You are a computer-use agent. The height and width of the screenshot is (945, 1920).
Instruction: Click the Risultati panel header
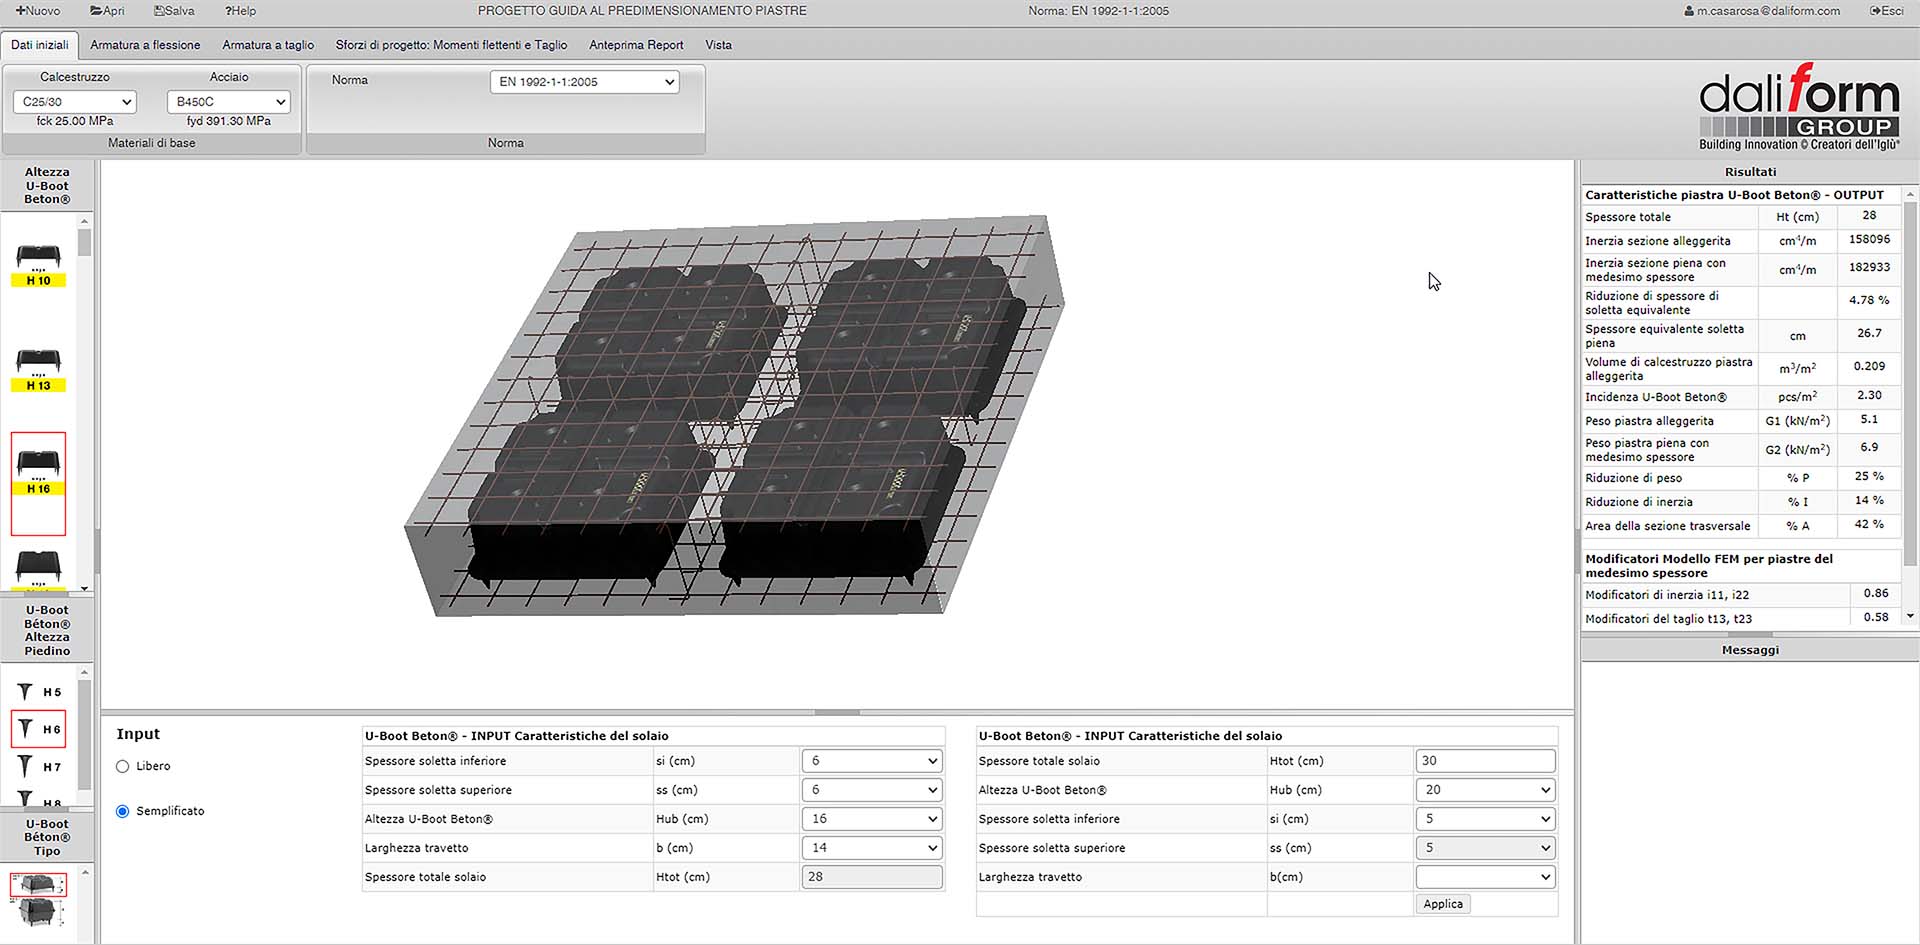coord(1750,172)
